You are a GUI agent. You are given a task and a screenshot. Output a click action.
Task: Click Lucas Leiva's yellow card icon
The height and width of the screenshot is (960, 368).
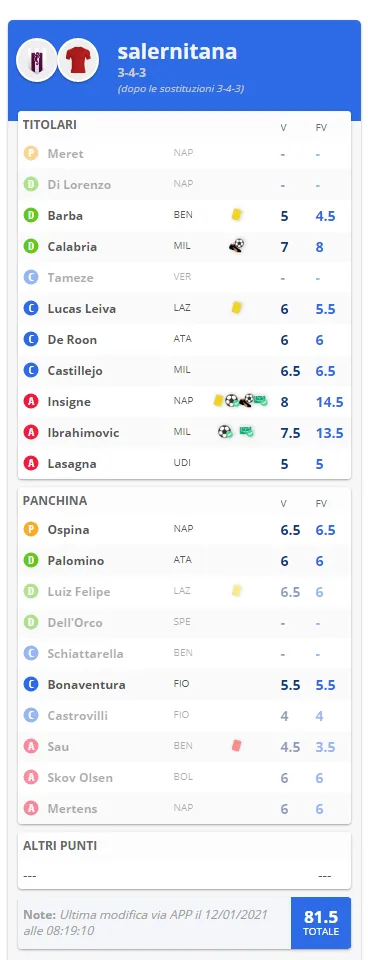tap(237, 308)
